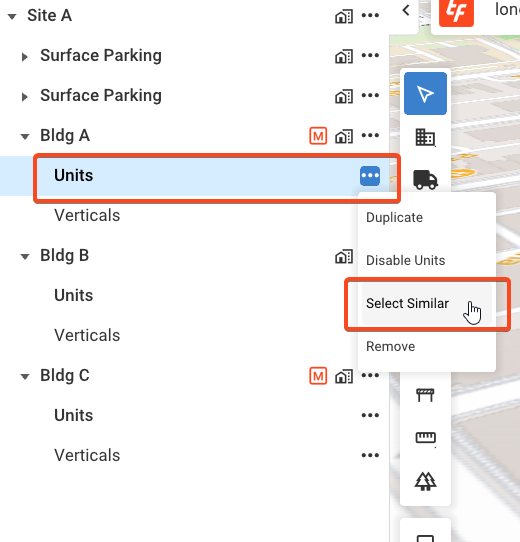Image resolution: width=520 pixels, height=542 pixels.
Task: Open the orange TF logo
Action: [456, 11]
